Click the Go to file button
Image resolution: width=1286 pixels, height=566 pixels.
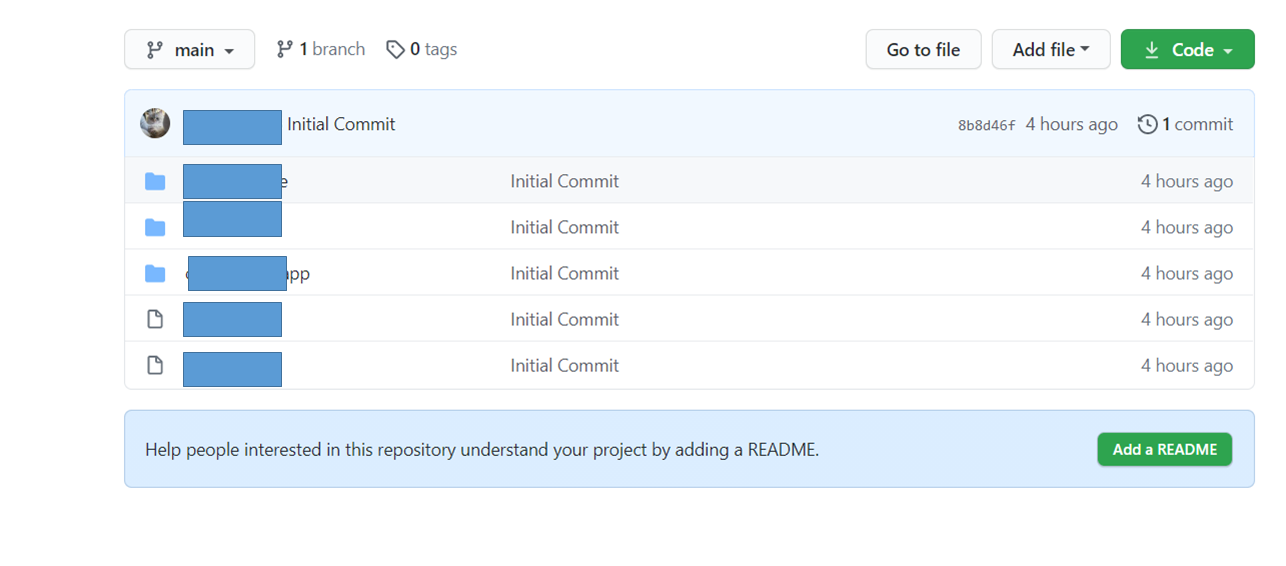923,50
